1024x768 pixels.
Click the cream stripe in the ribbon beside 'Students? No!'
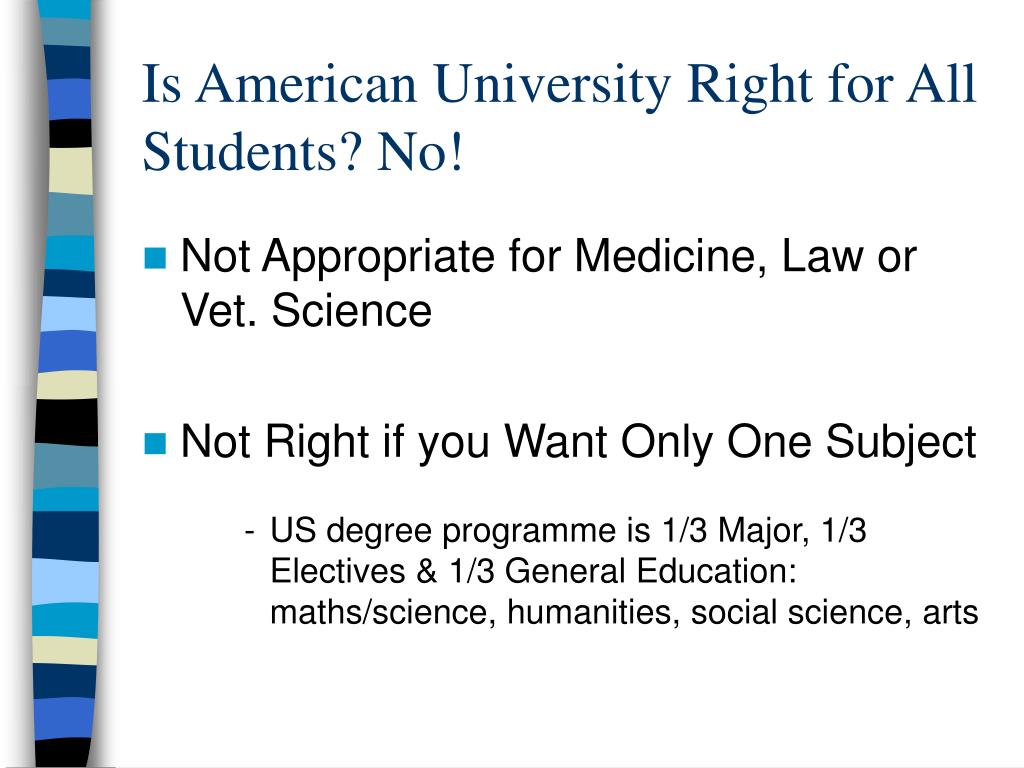click(71, 170)
